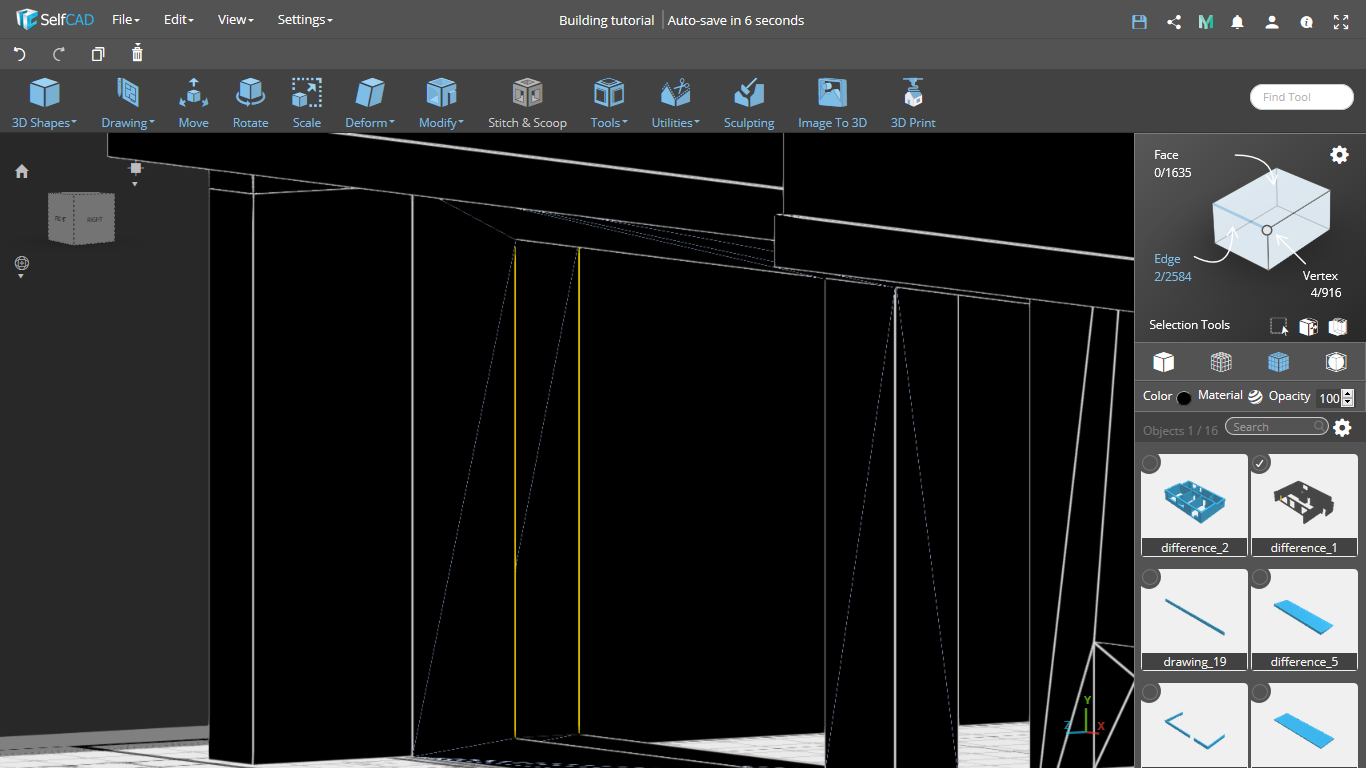Open Material picker sphere icon
Screen dimensions: 1366x768
(1255, 396)
